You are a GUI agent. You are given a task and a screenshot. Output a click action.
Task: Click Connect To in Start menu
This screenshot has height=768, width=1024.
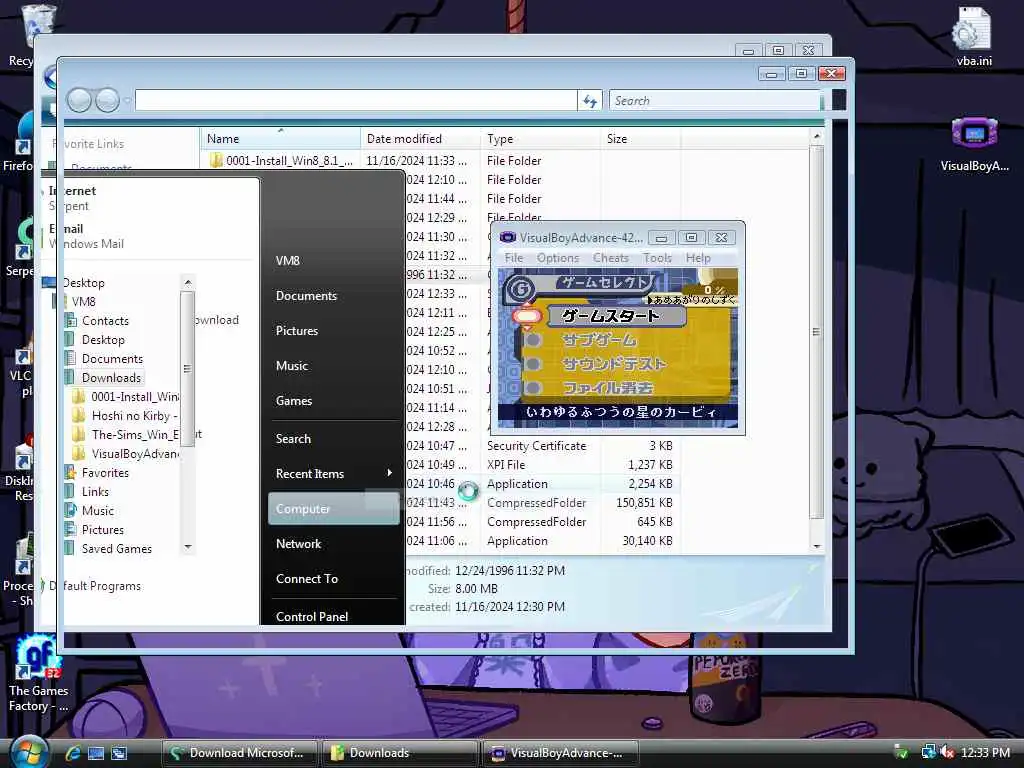coord(307,579)
